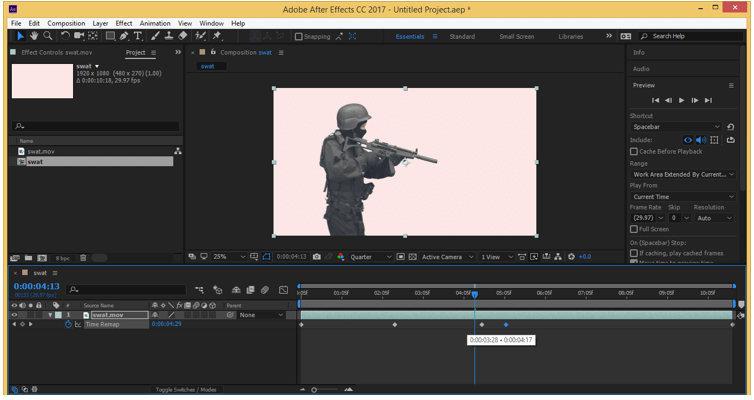Click the Toggle Switches / Modes button
This screenshot has width=754, height=400.
(185, 389)
